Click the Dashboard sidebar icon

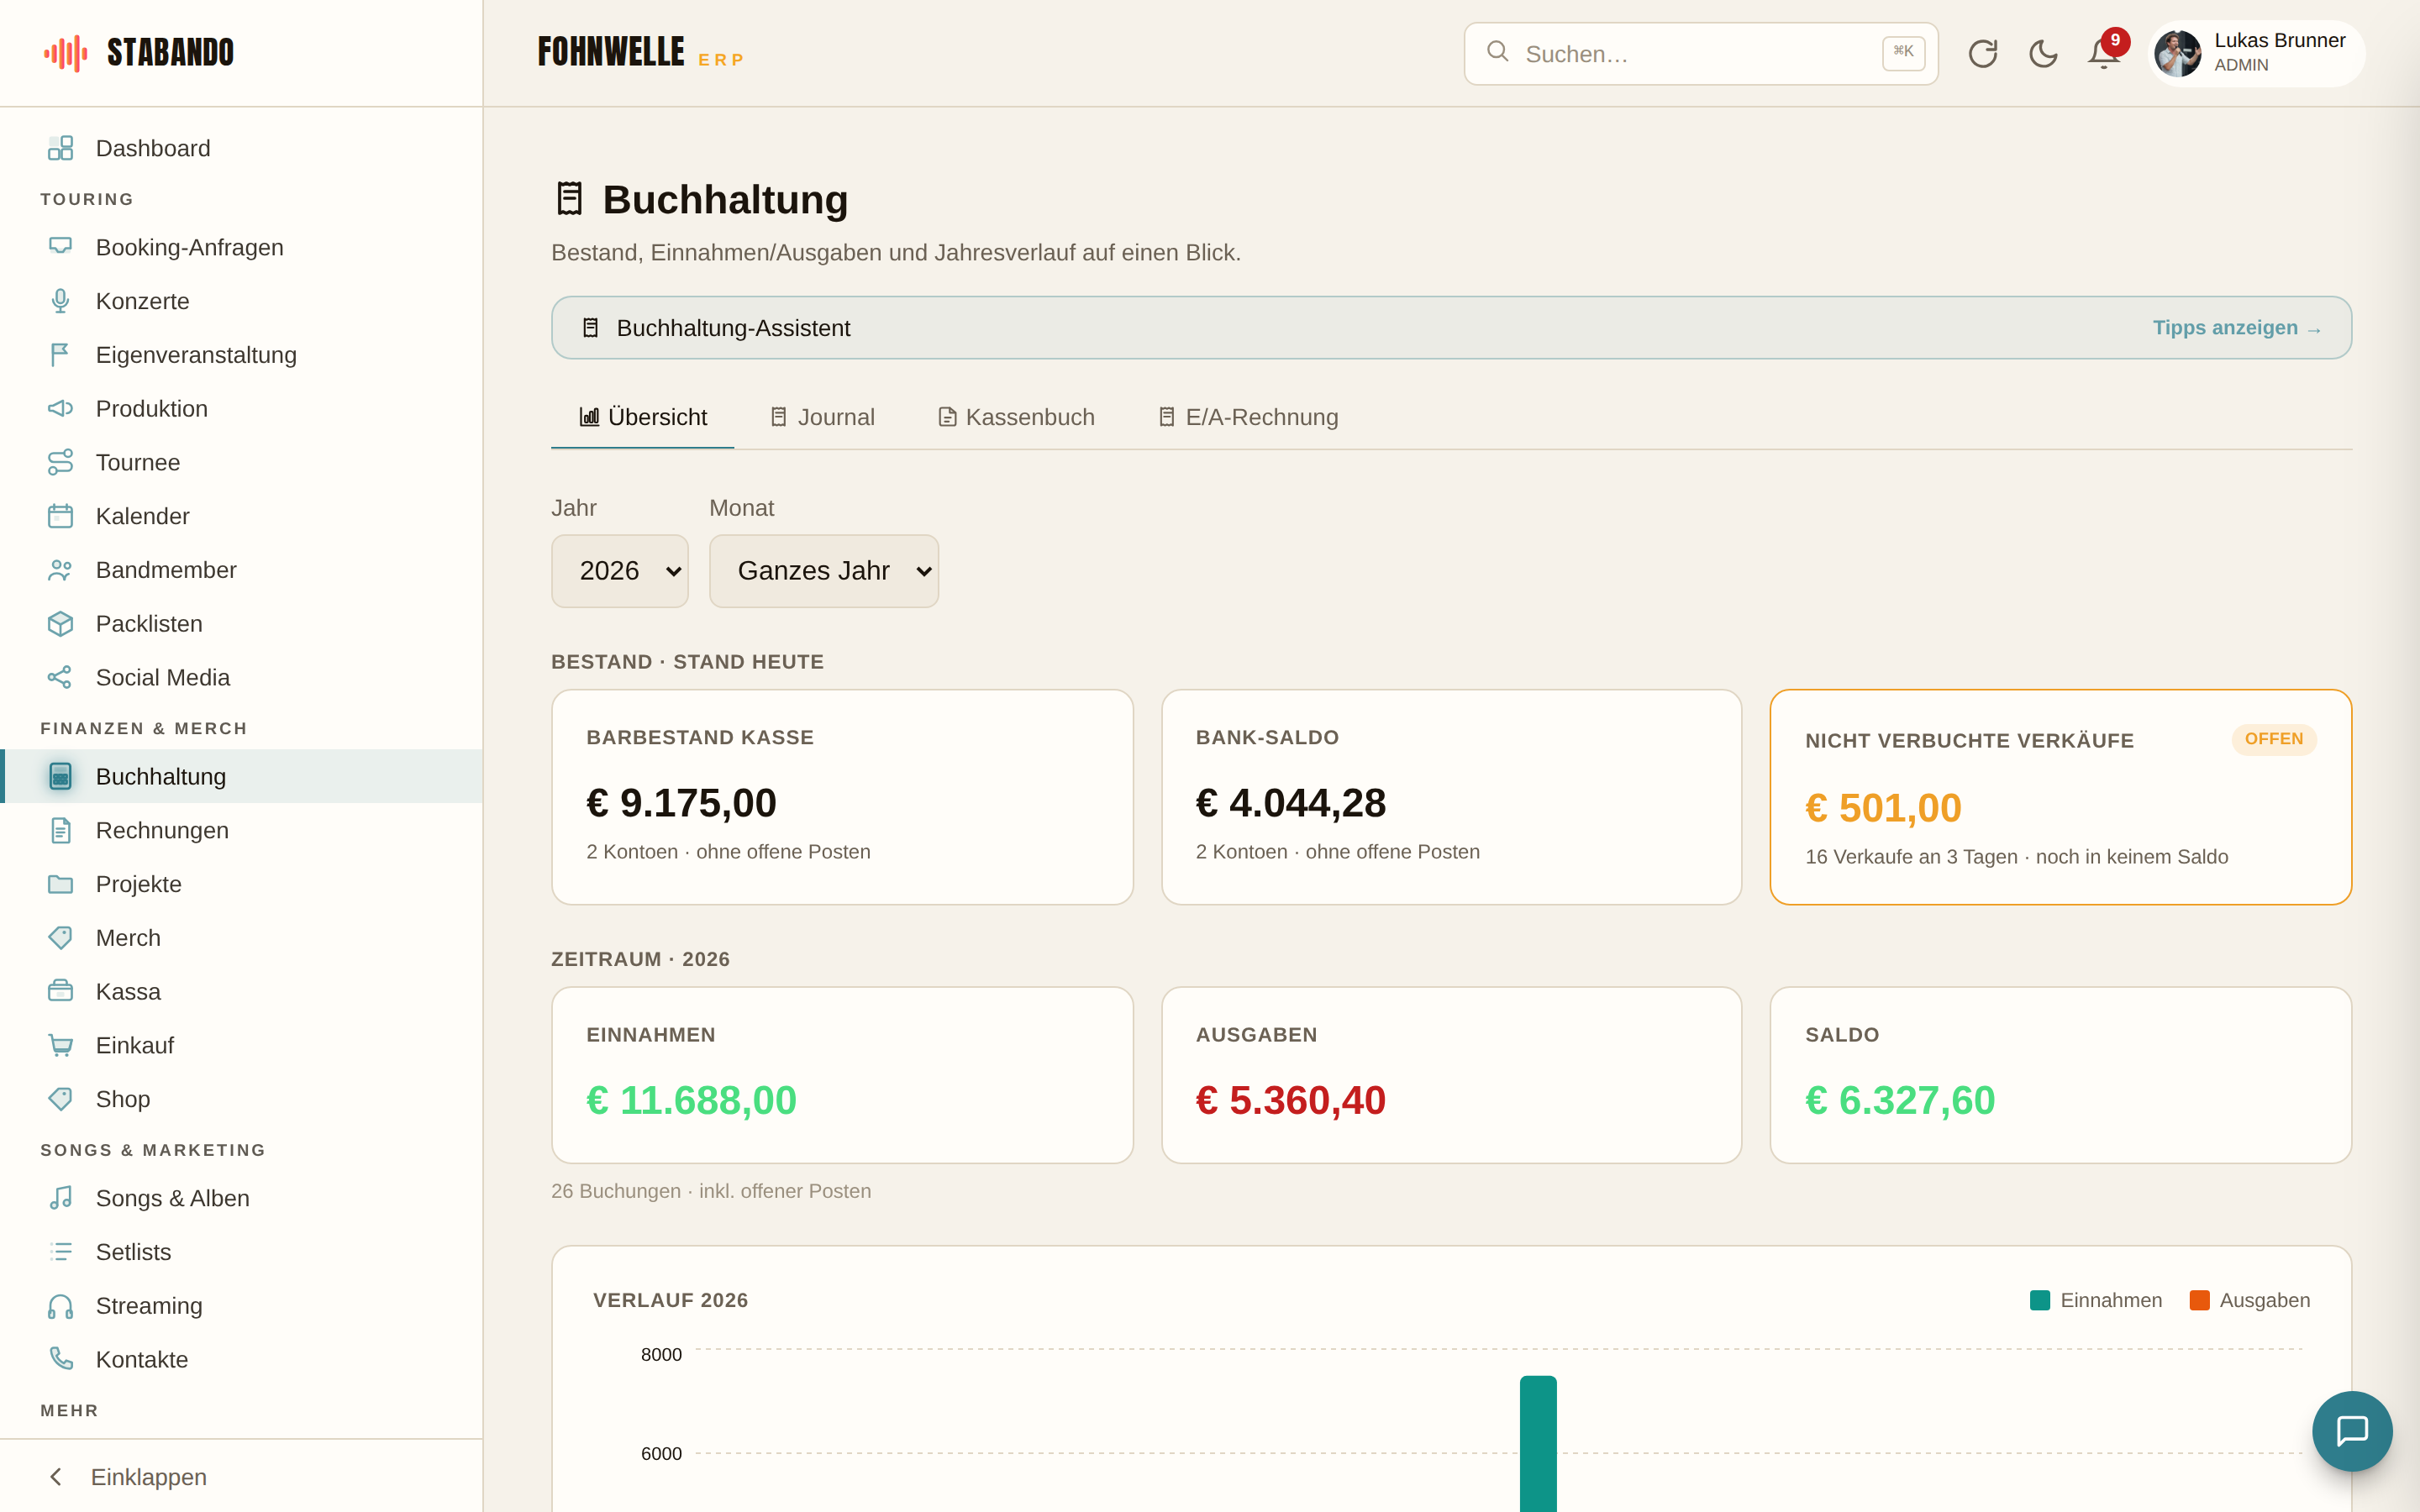[60, 148]
